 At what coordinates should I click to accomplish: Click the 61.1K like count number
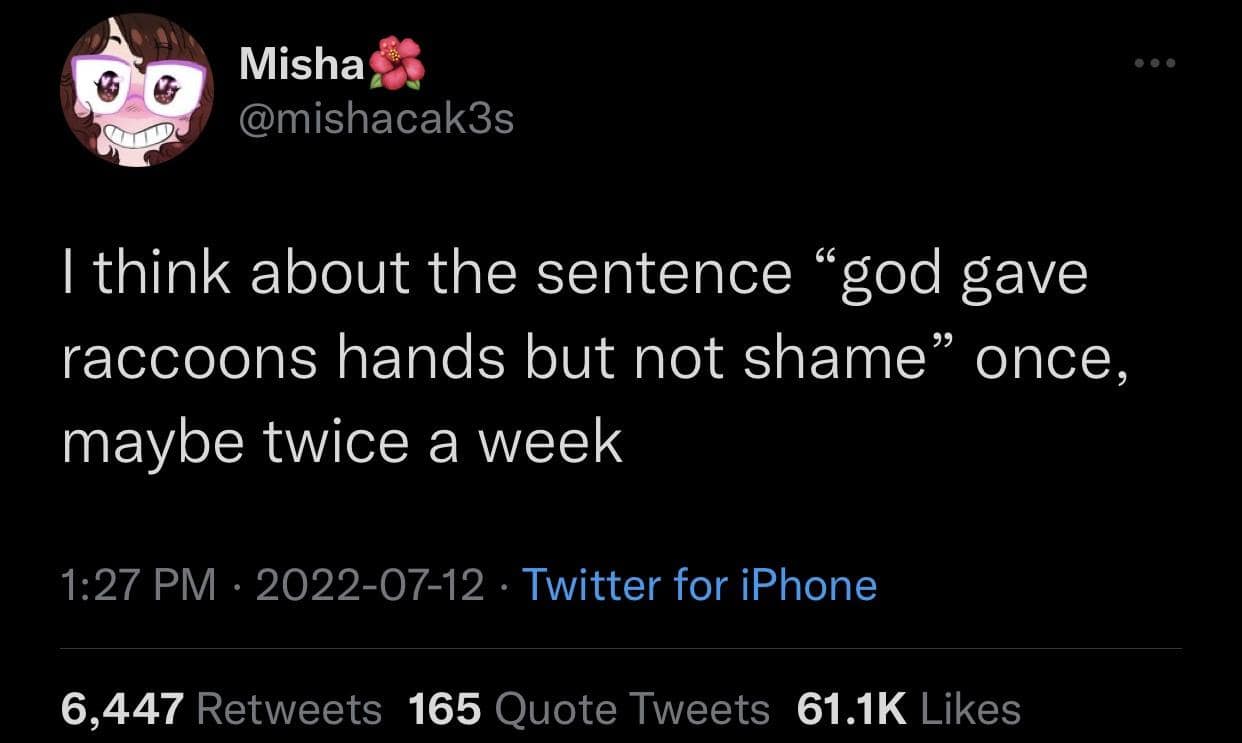coord(851,709)
